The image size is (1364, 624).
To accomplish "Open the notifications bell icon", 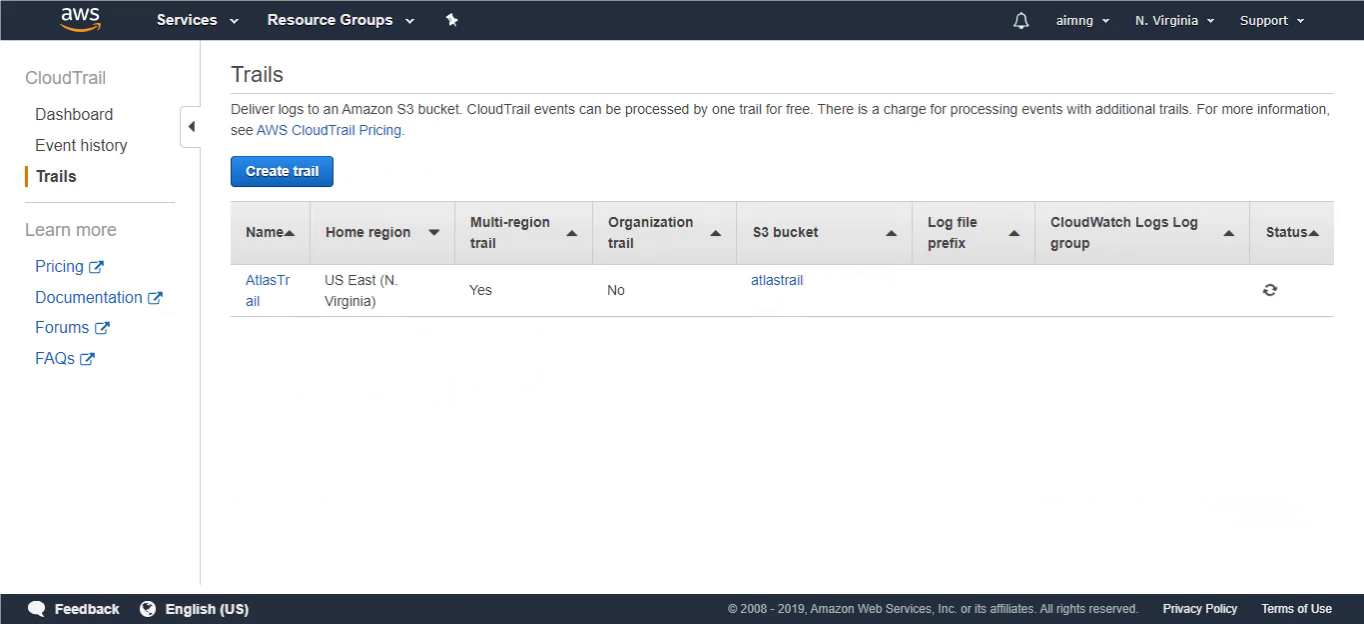I will coord(1021,20).
